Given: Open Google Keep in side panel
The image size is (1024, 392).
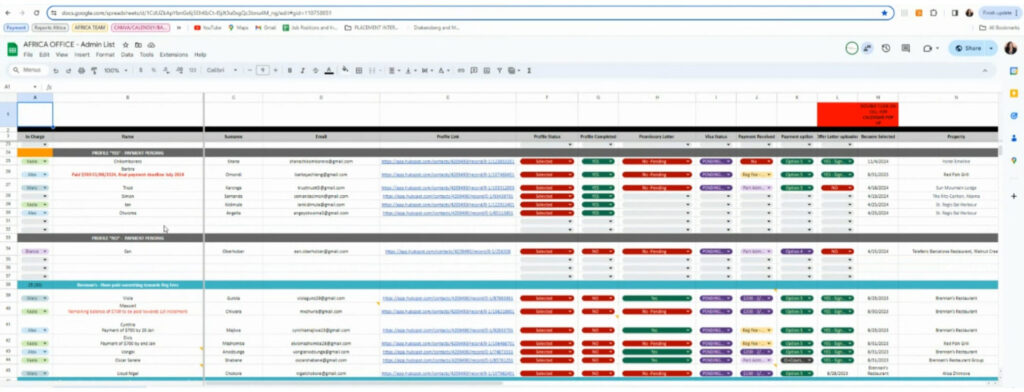Looking at the screenshot, I should [x=1014, y=93].
